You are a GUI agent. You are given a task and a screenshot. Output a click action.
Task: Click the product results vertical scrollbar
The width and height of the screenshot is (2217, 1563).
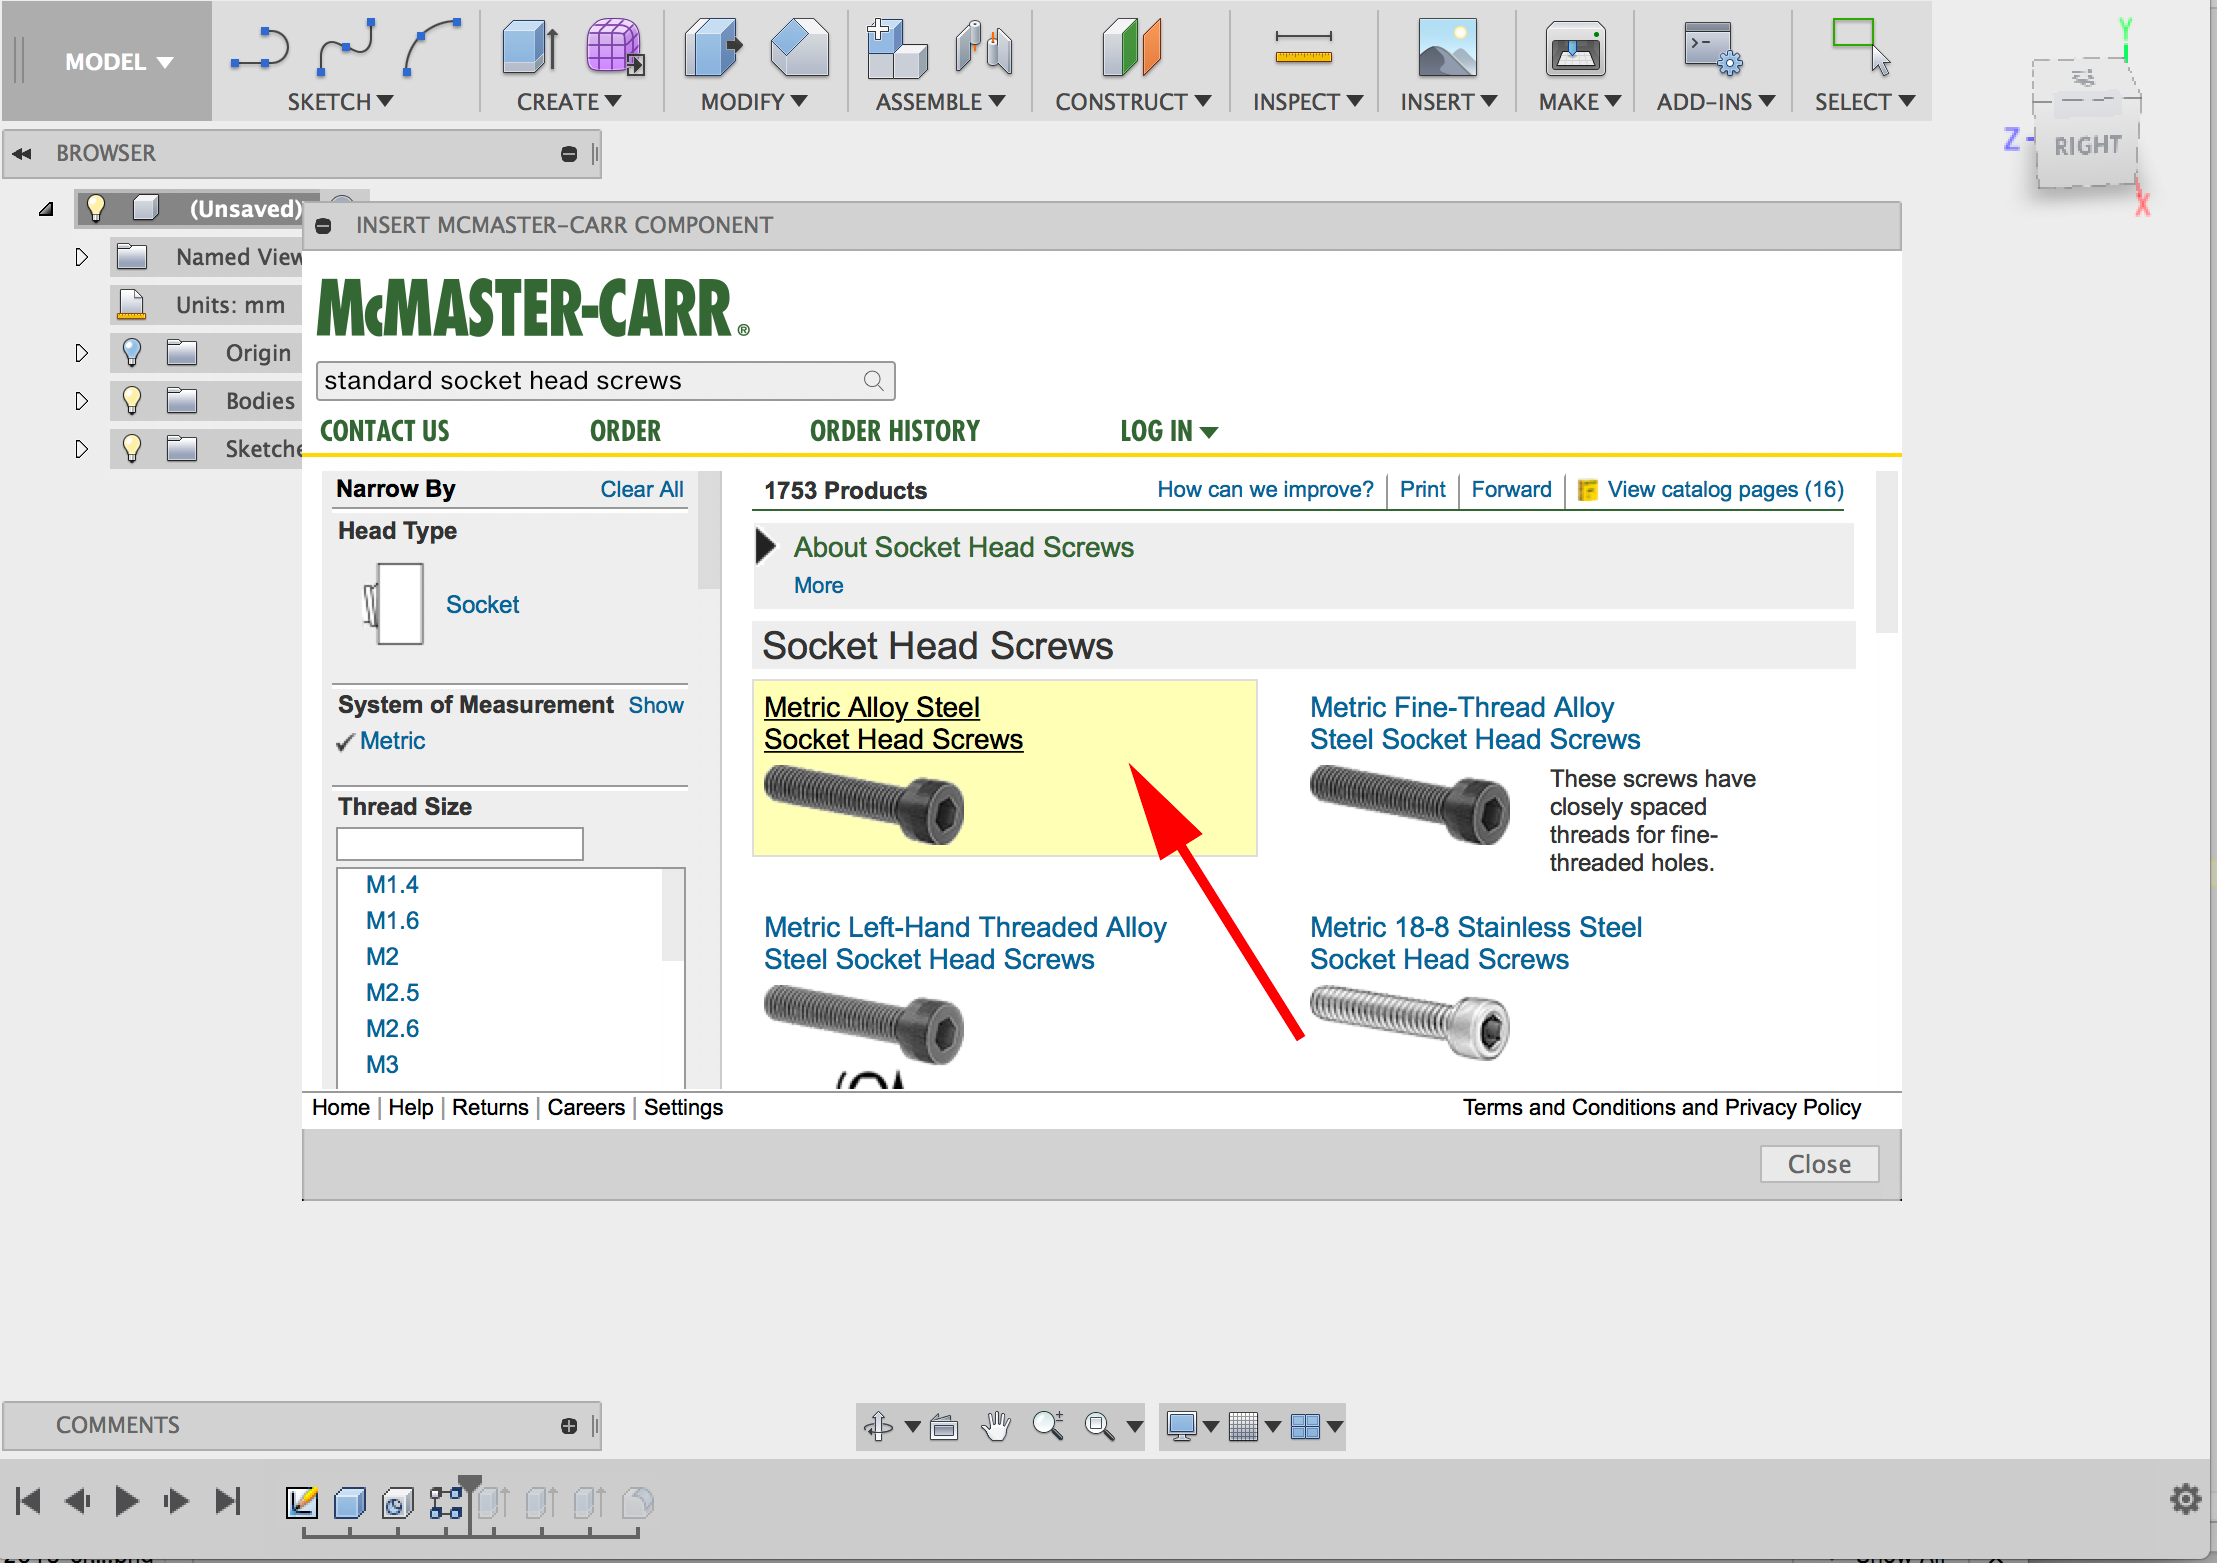click(1886, 552)
